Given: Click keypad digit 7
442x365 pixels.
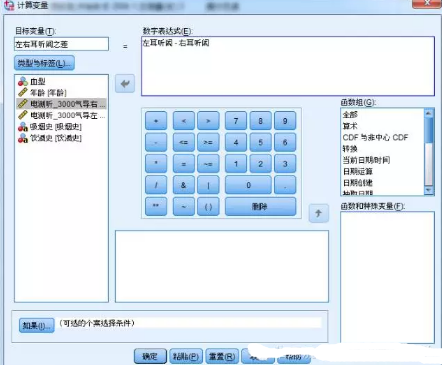Looking at the screenshot, I should click(x=236, y=121).
